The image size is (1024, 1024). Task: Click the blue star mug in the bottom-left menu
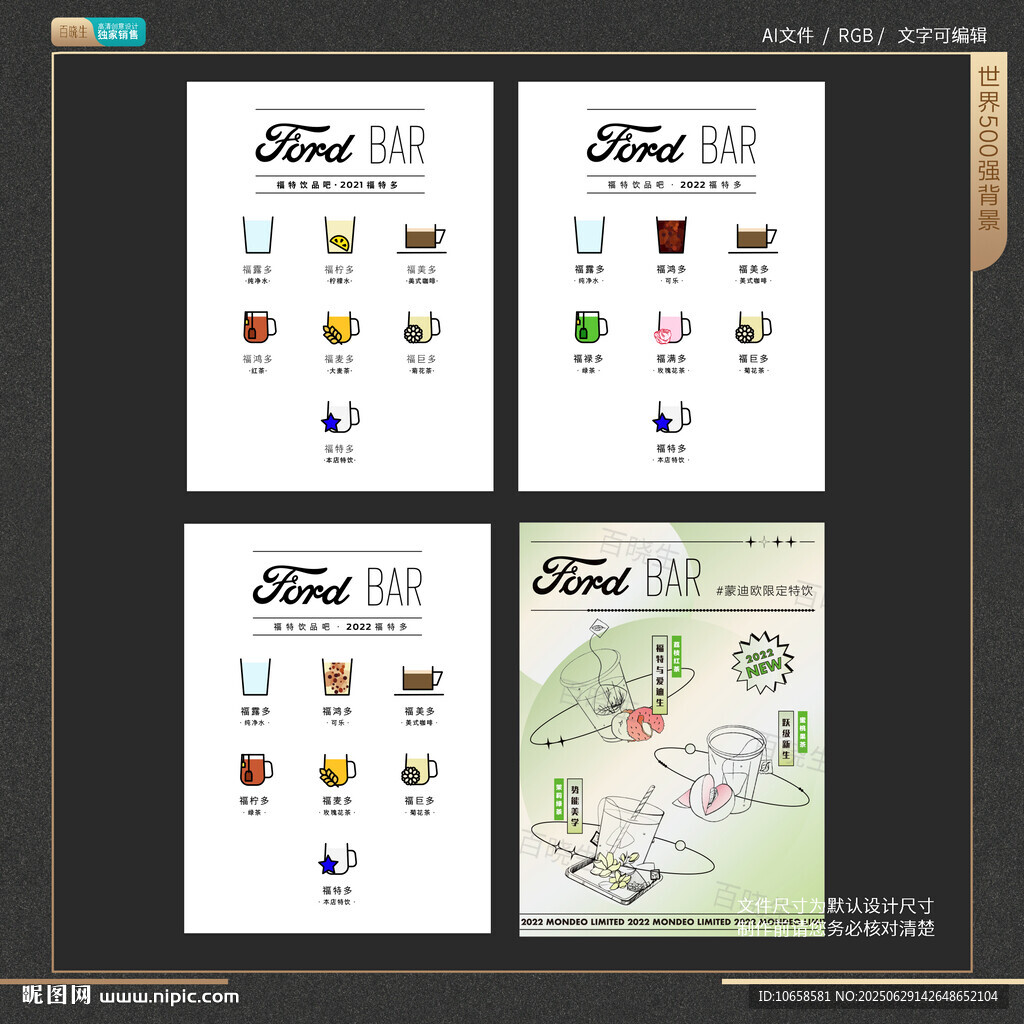[x=337, y=859]
